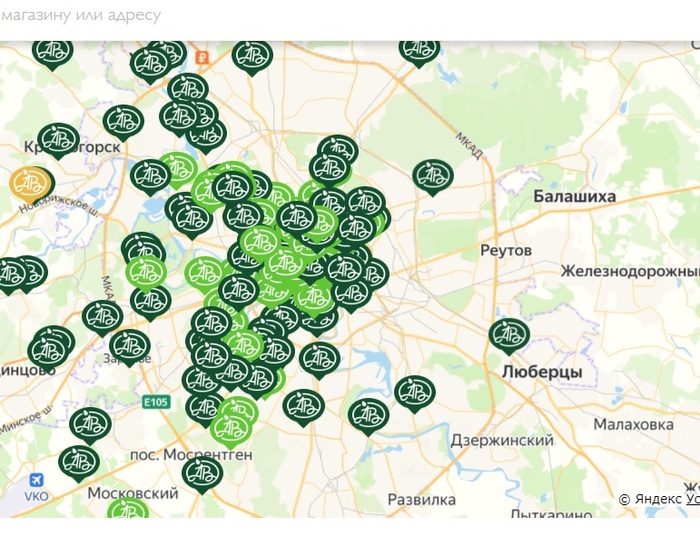
Task: Click the Дзержинский city label
Action: point(502,440)
